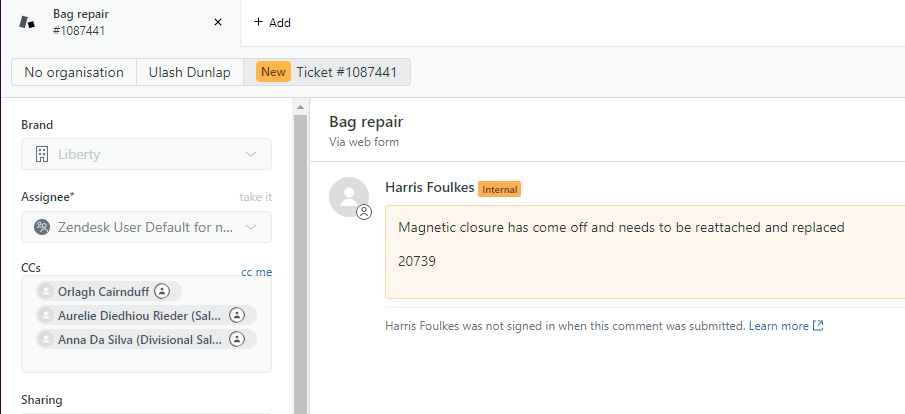The height and width of the screenshot is (414, 905).
Task: Select the New Ticket #1087441 tab
Action: [327, 72]
